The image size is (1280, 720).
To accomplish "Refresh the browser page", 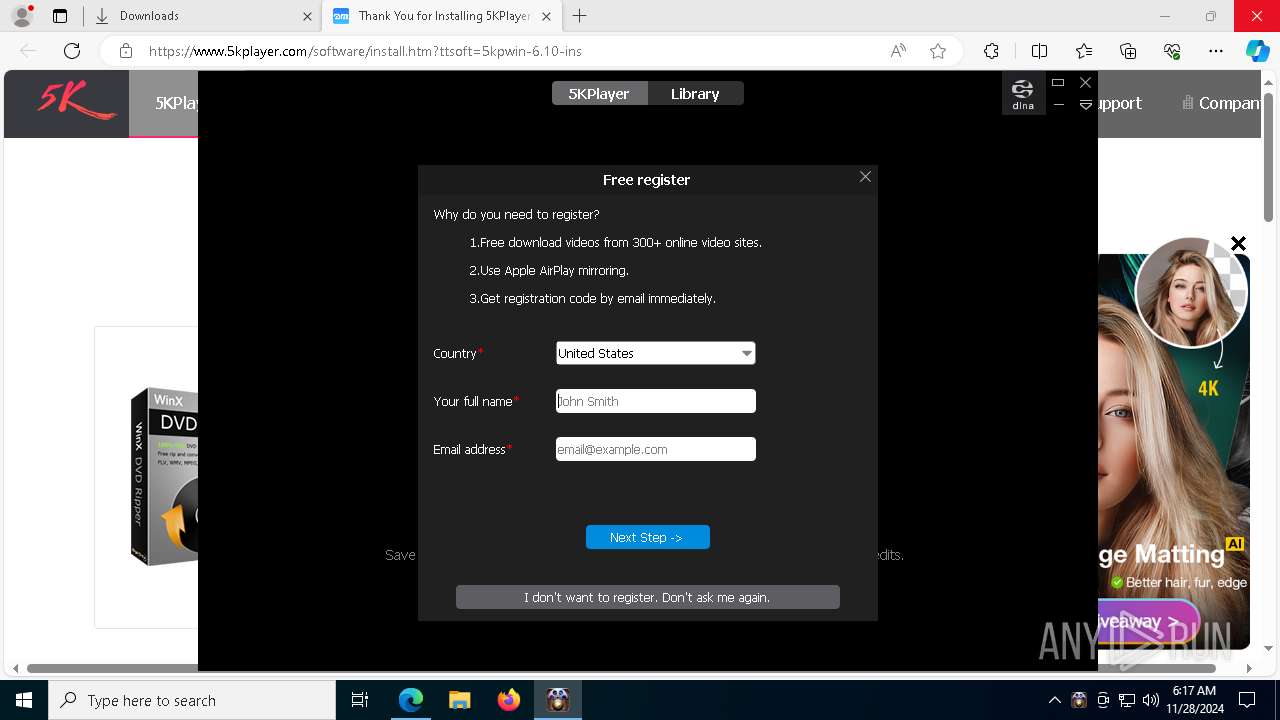I will point(72,51).
